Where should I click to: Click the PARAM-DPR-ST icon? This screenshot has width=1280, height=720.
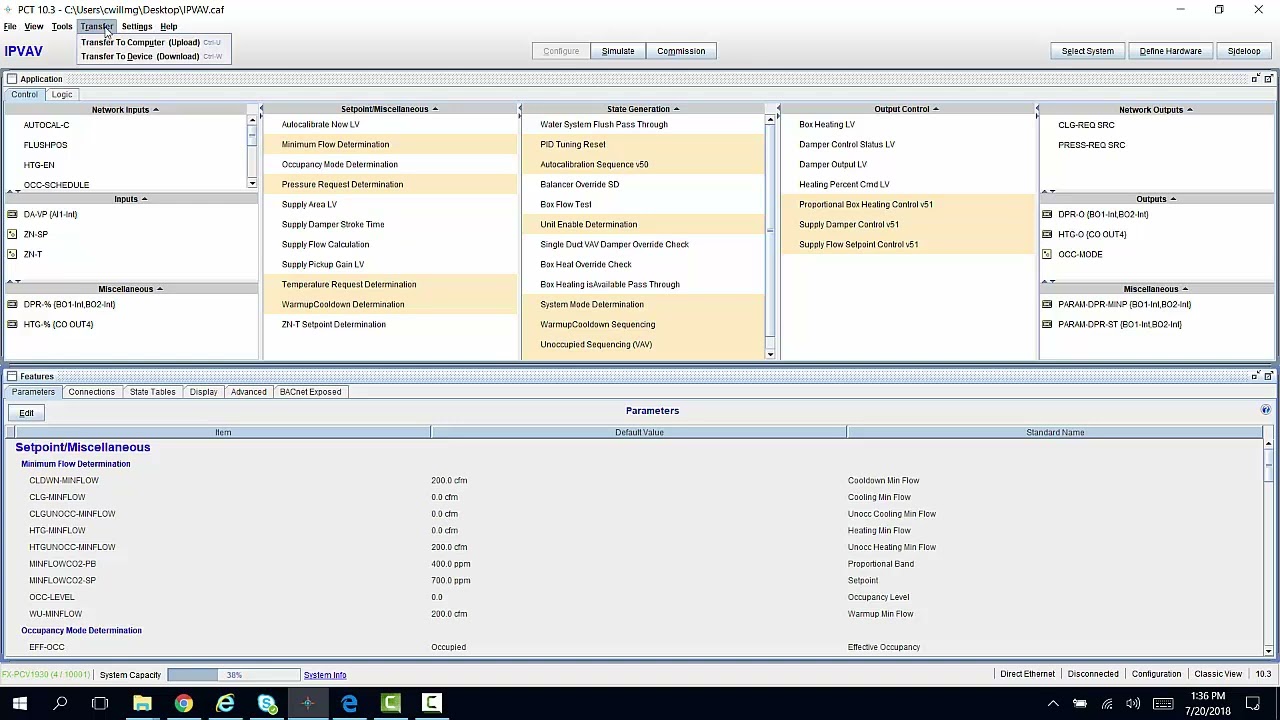(1047, 324)
